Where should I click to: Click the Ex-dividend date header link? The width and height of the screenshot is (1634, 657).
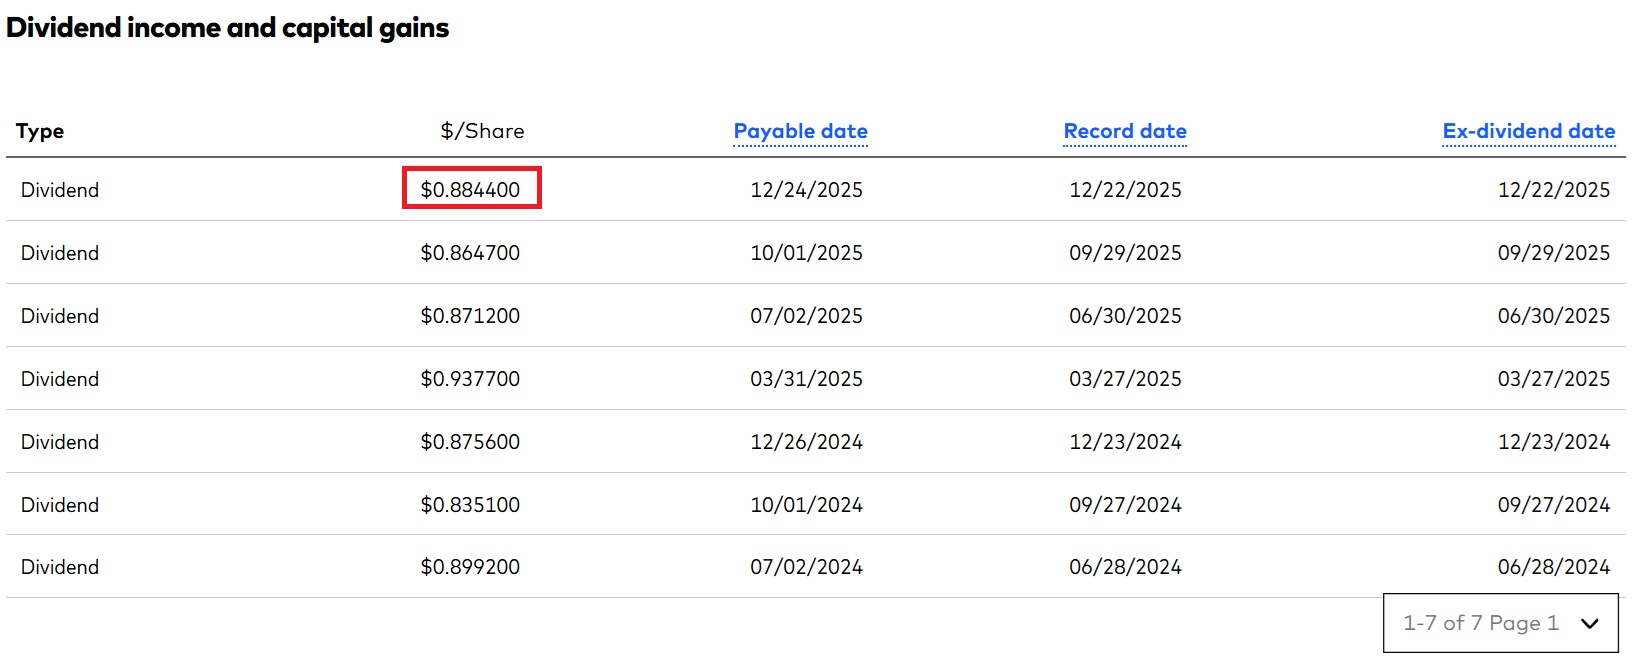[x=1528, y=131]
